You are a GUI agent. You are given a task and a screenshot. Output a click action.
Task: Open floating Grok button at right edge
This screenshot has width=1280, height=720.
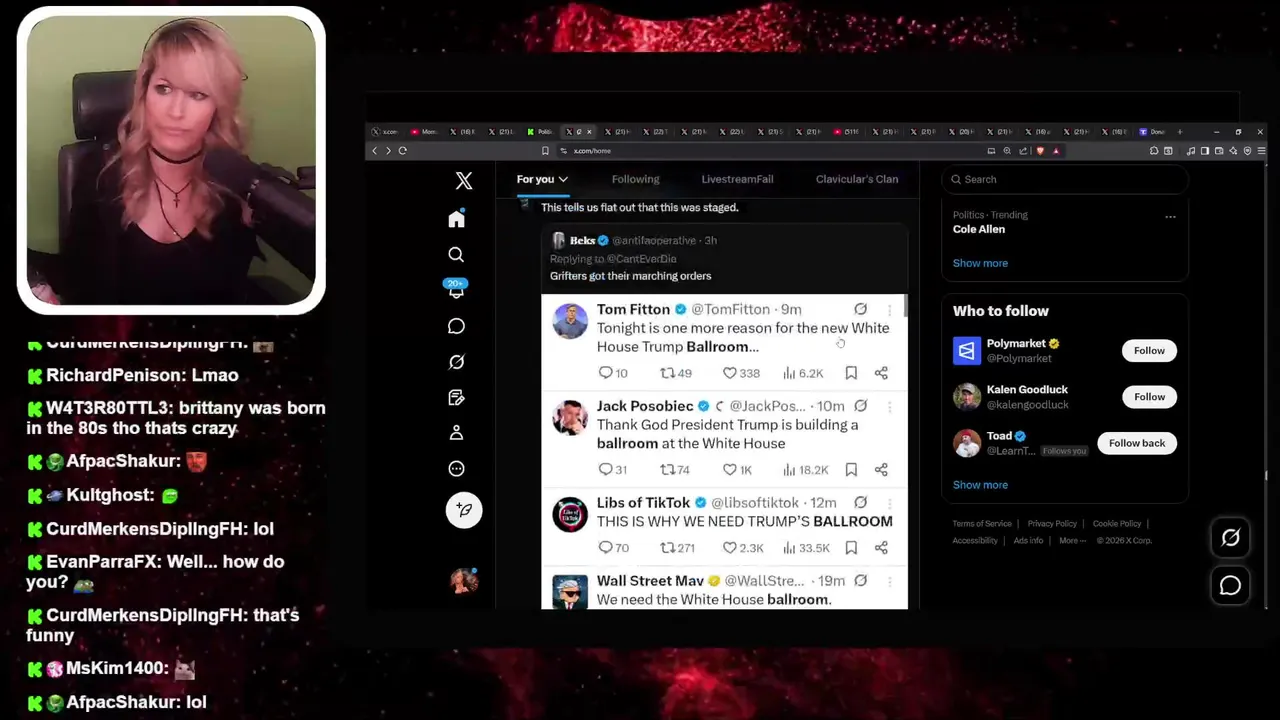click(x=1230, y=538)
